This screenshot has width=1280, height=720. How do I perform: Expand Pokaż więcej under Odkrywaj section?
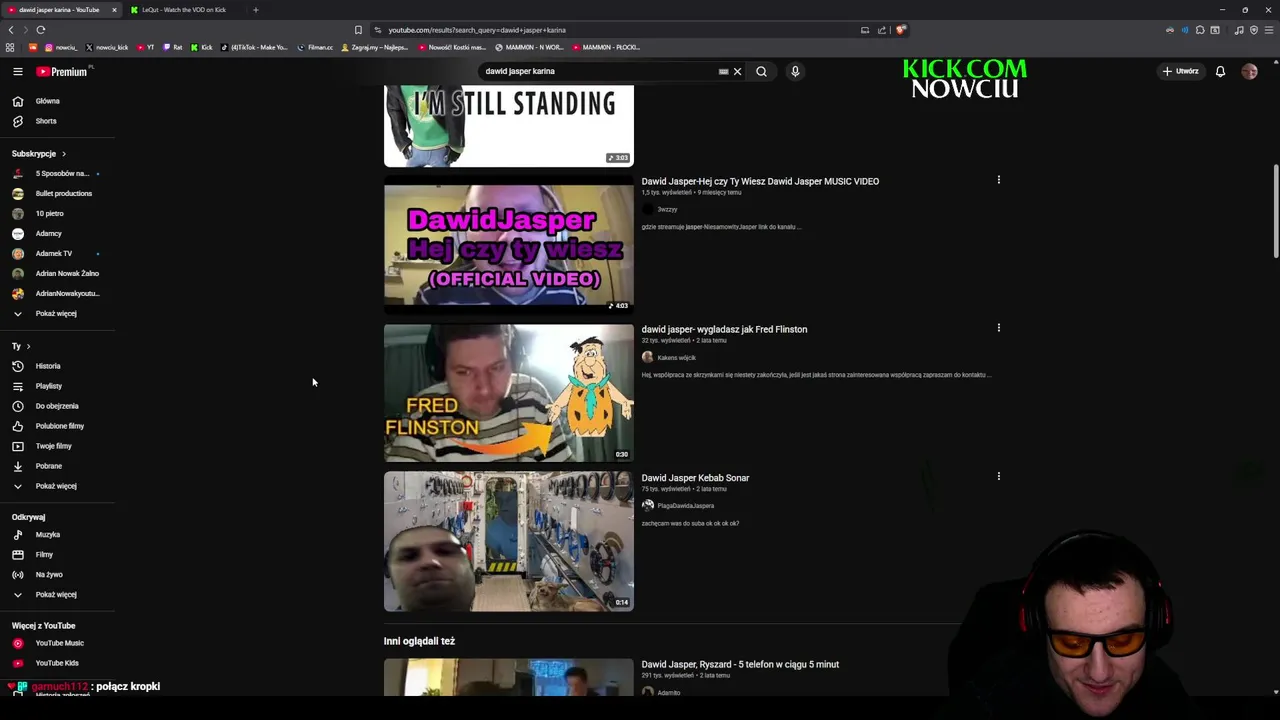point(57,594)
